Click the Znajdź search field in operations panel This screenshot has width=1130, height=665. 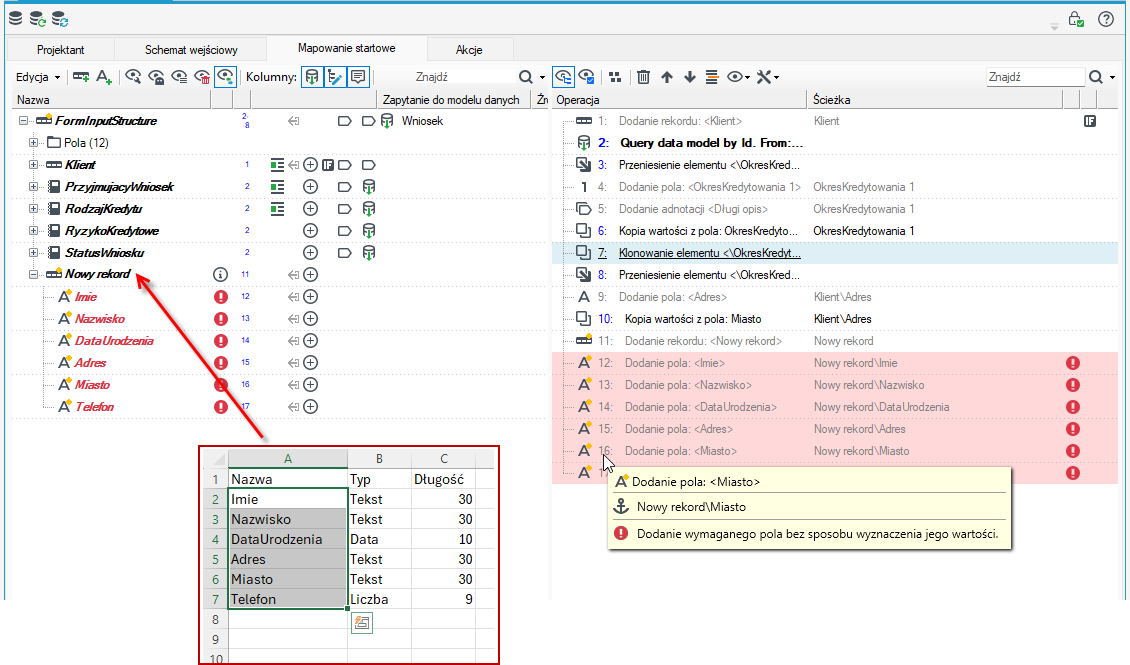pyautogui.click(x=1035, y=77)
